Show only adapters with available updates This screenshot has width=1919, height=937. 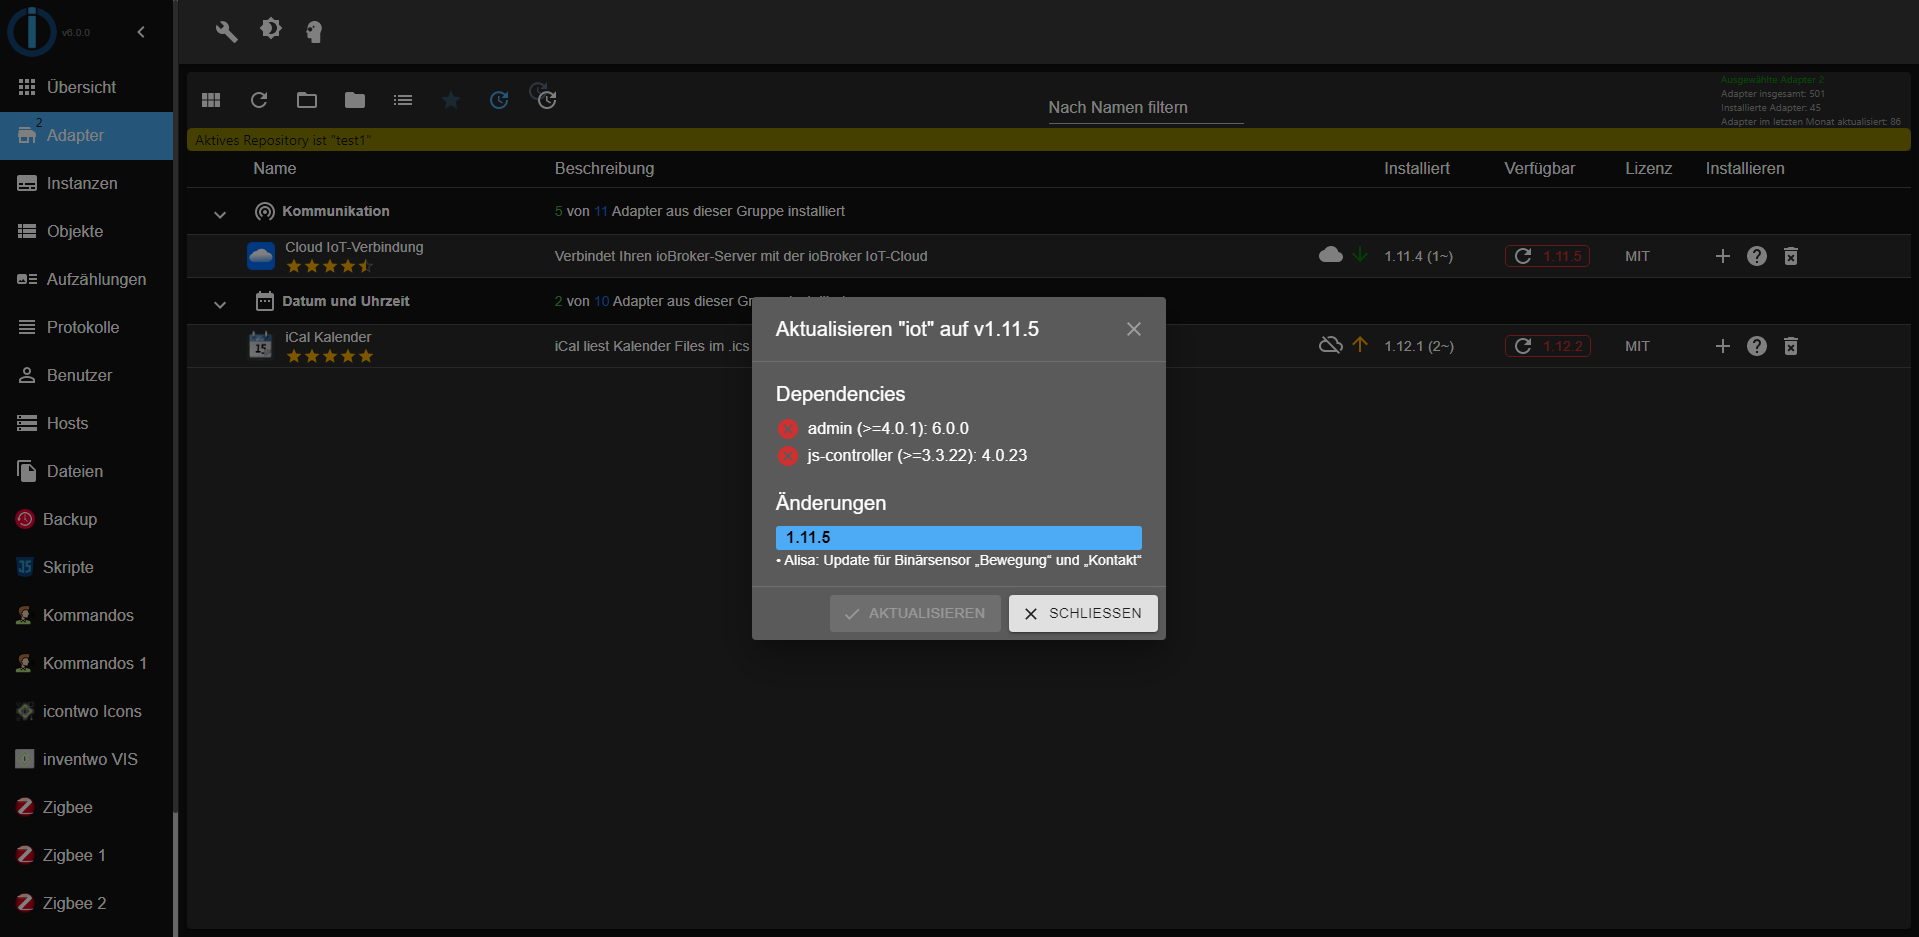point(499,100)
